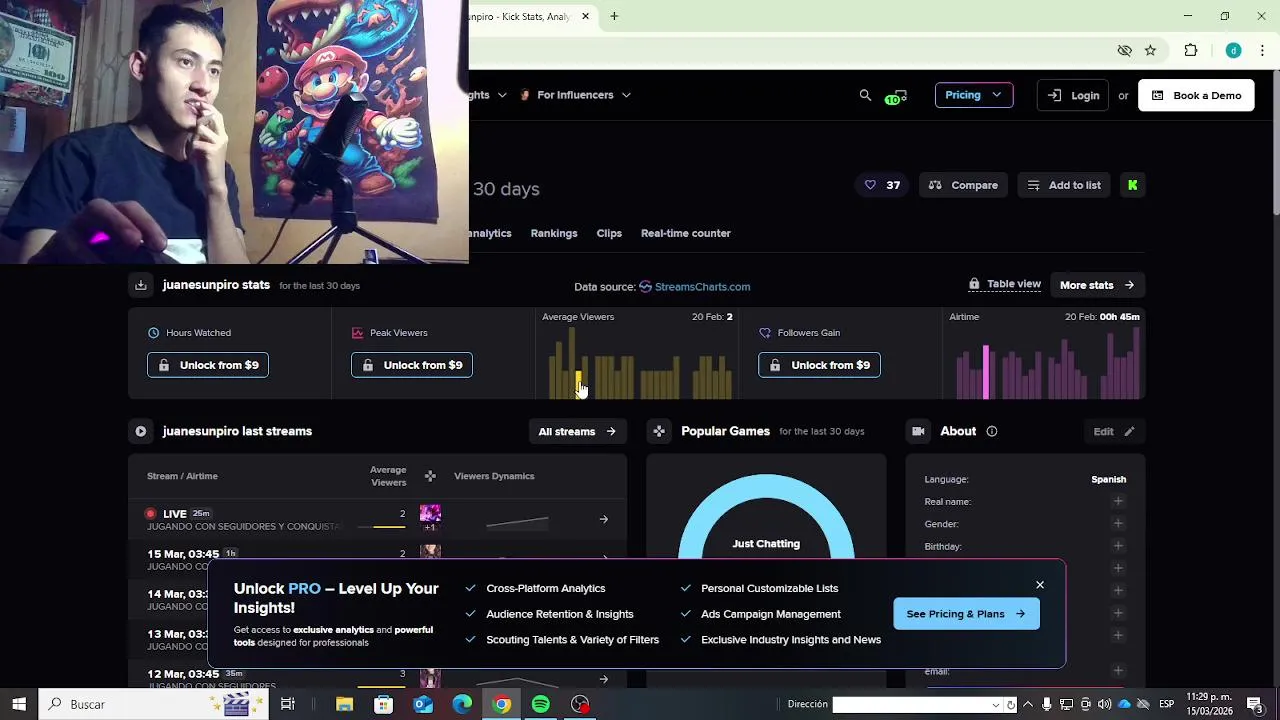Click the ESP language indicator
Screen dimensions: 1280x720
point(1166,704)
